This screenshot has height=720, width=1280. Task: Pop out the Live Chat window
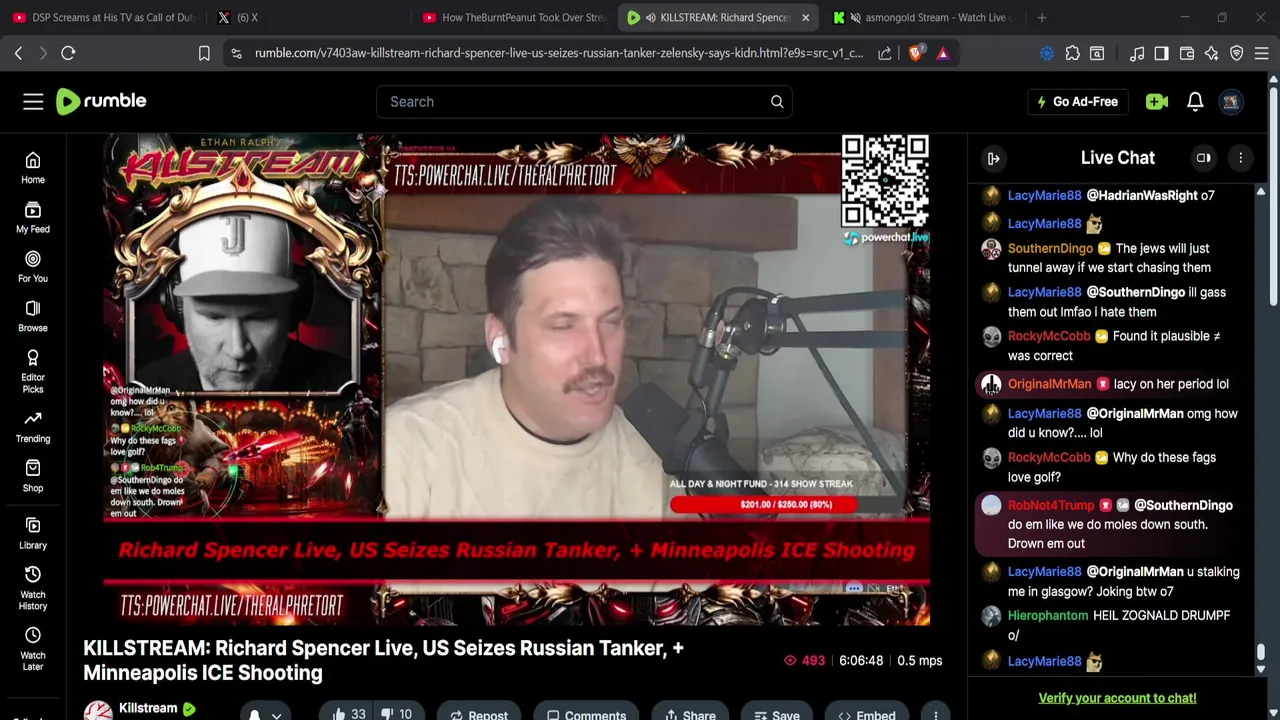point(1204,158)
